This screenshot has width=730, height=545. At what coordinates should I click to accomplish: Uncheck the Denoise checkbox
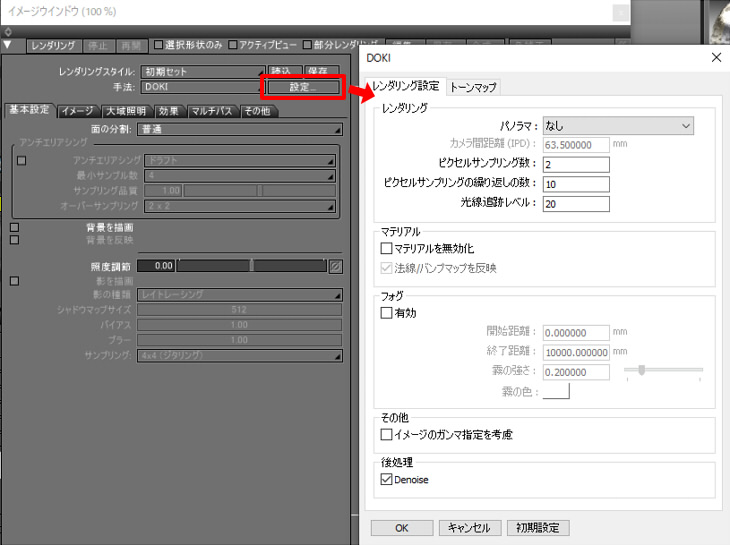pos(386,479)
